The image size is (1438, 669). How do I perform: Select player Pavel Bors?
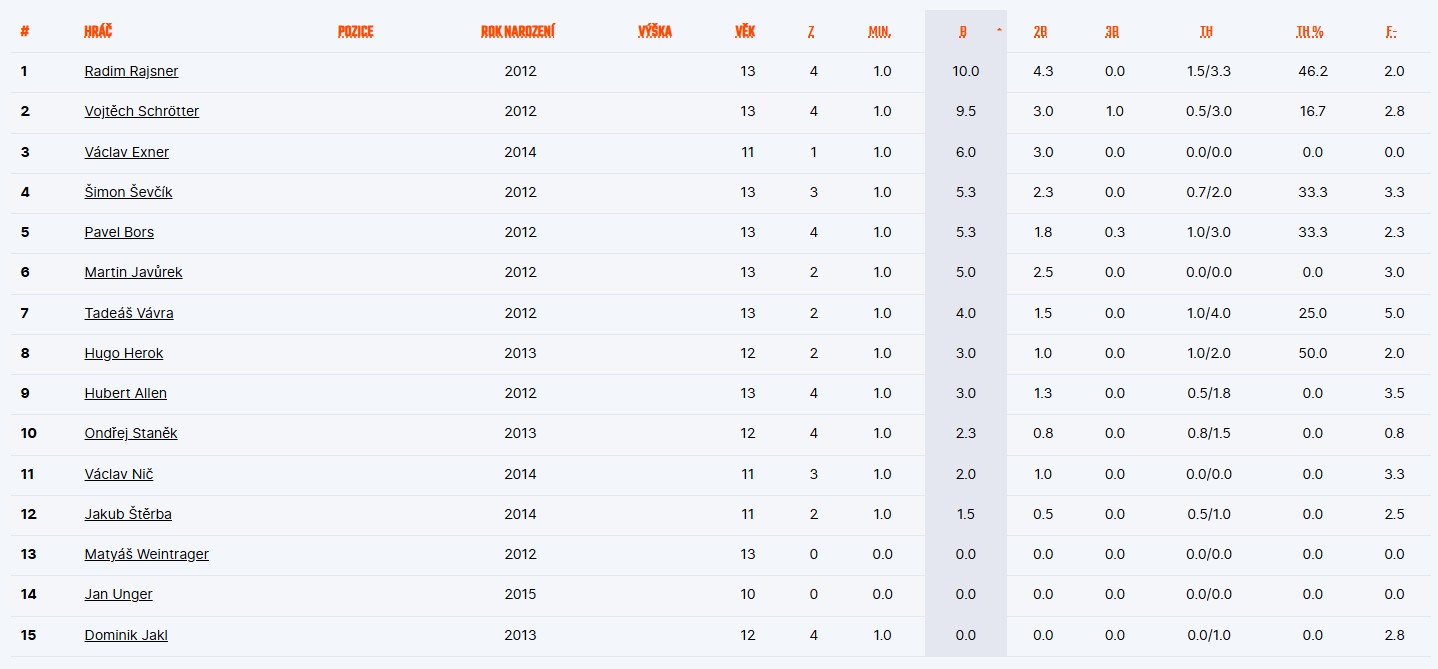point(119,232)
